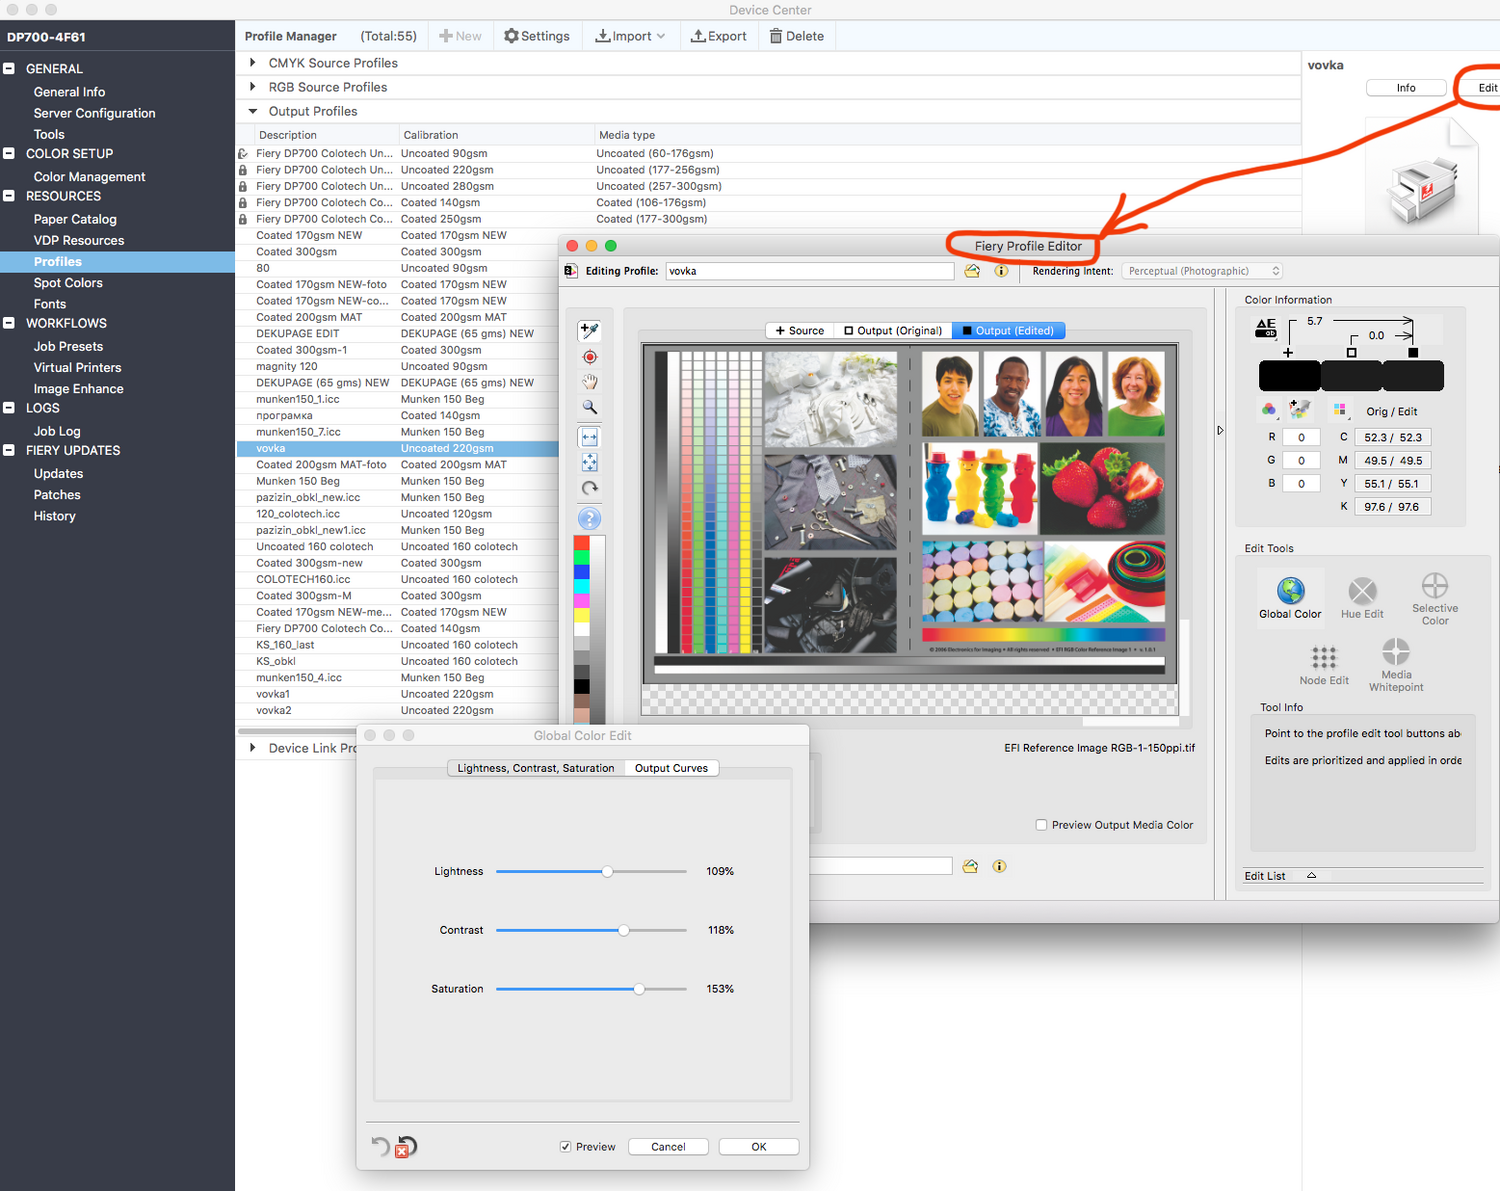Screen dimensions: 1500x1191
Task: Collapse the Output Profiles section
Action: click(253, 111)
